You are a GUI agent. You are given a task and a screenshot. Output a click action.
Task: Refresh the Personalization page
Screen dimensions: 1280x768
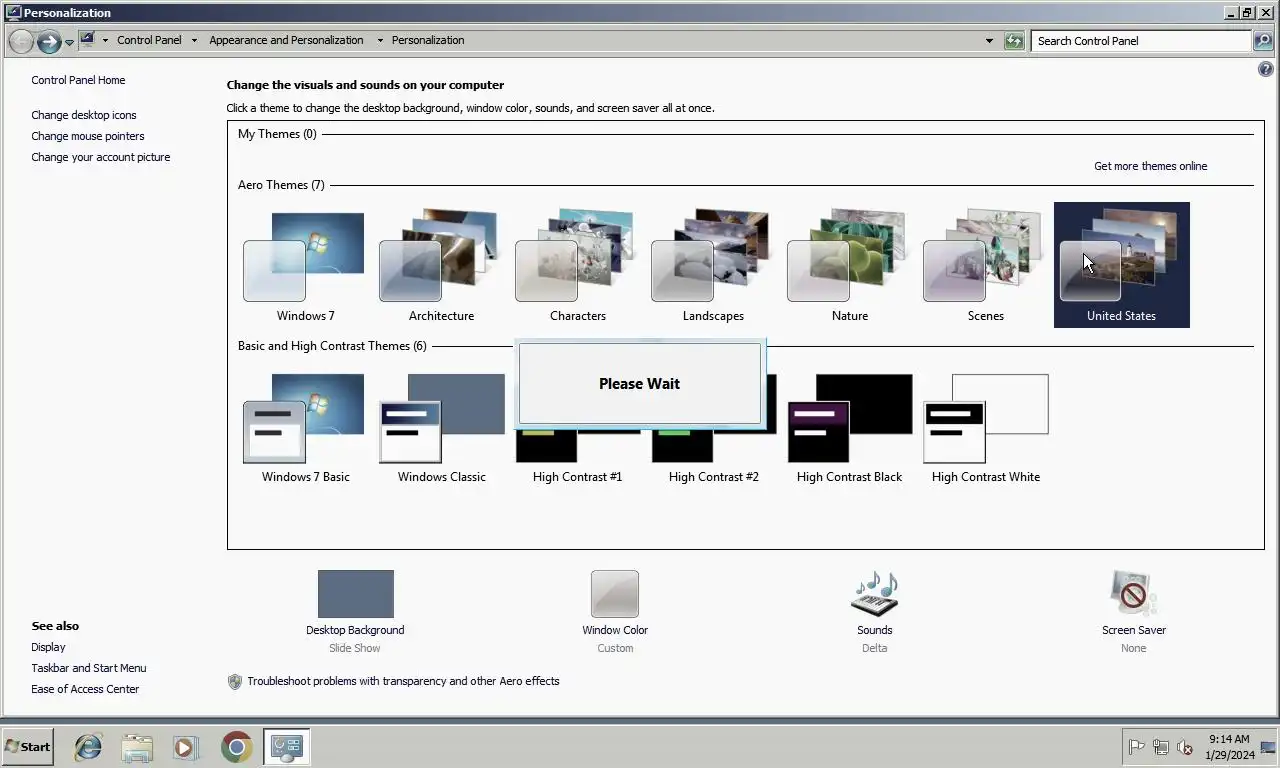coord(1014,41)
